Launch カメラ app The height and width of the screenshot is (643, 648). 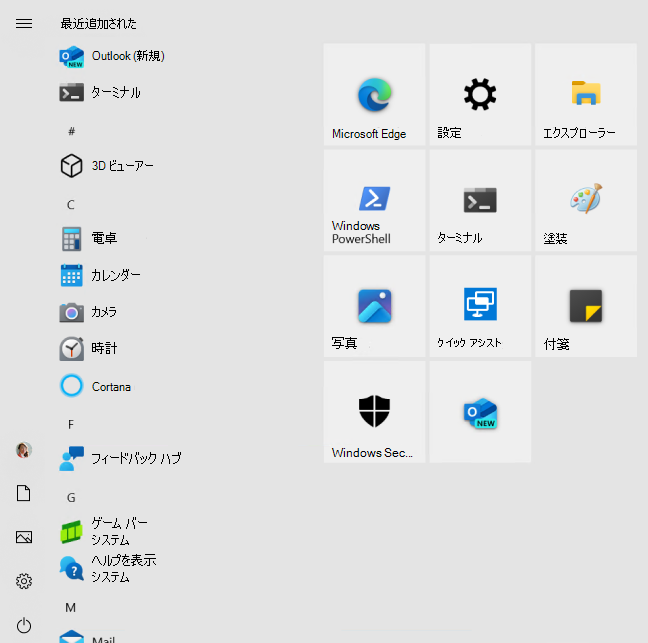88,312
